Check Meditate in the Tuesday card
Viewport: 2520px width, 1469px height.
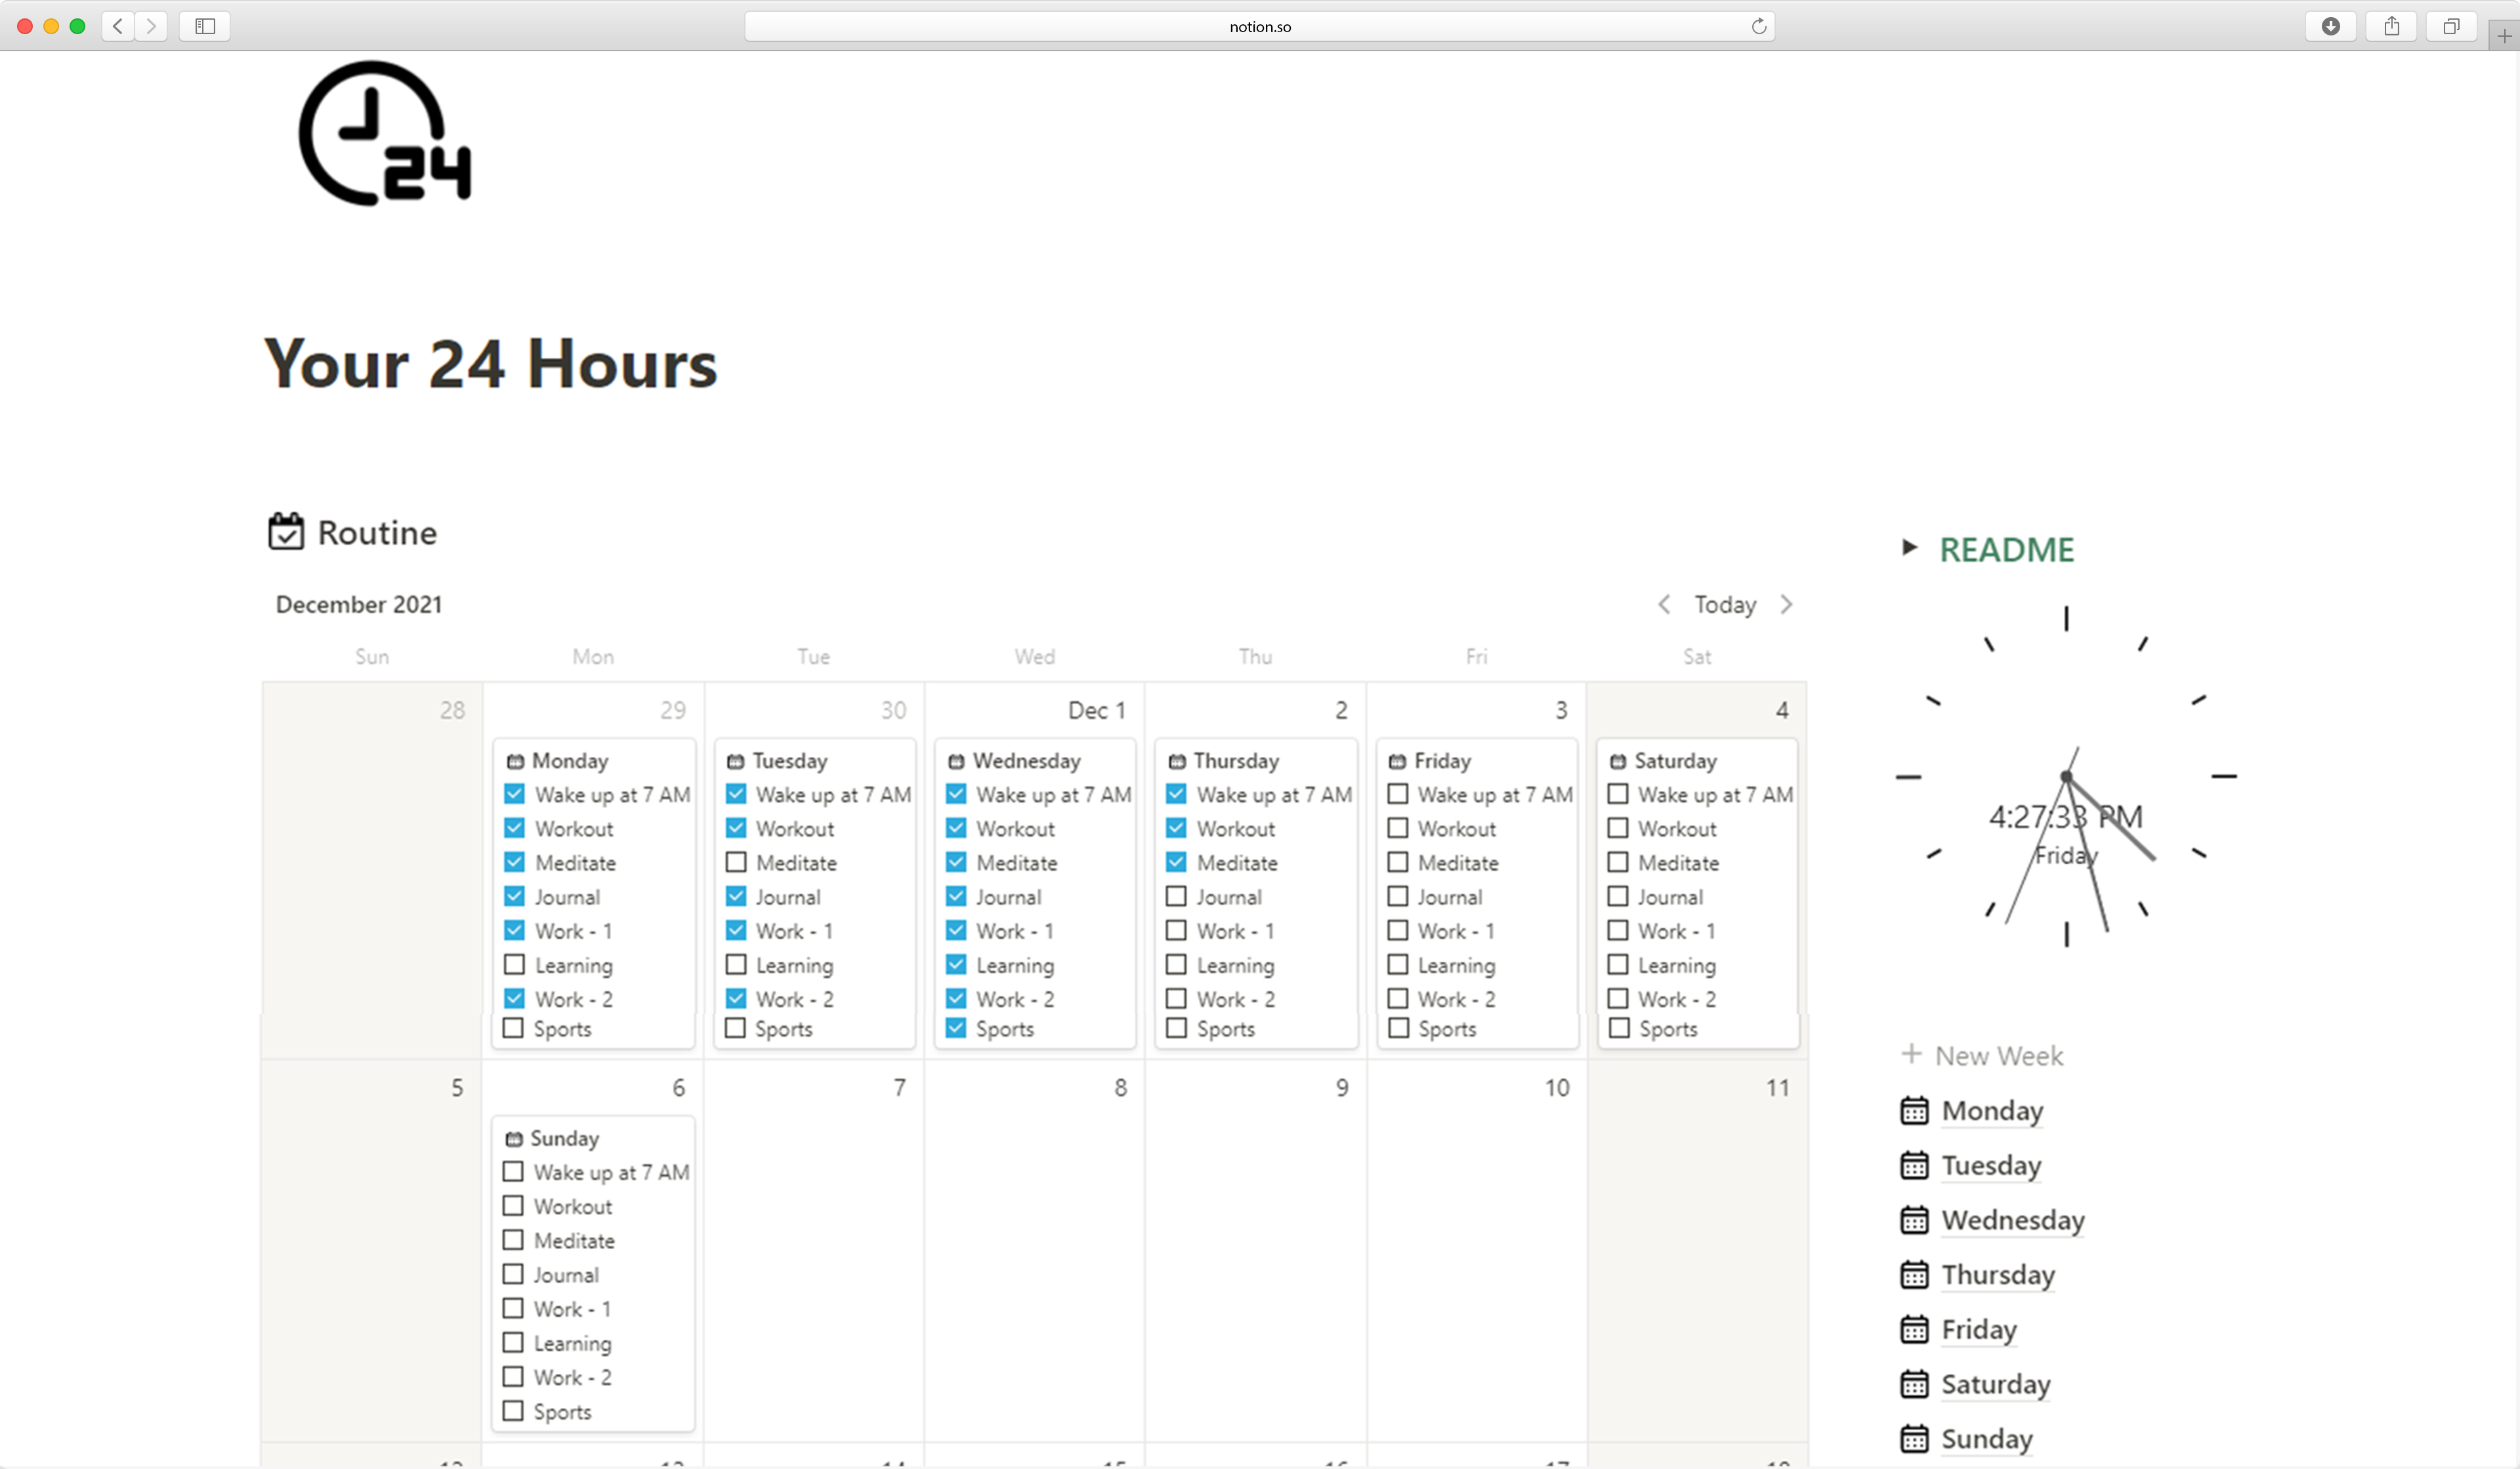[x=736, y=862]
